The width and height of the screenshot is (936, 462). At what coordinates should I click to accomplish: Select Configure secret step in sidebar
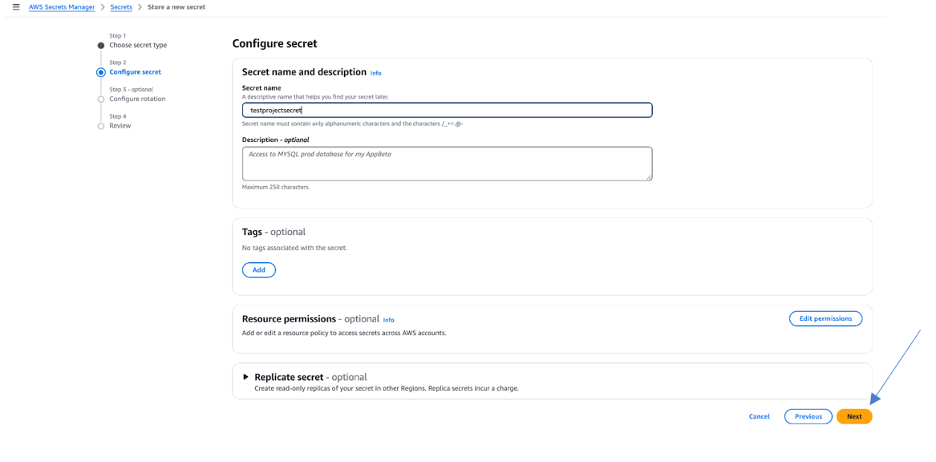click(x=135, y=72)
